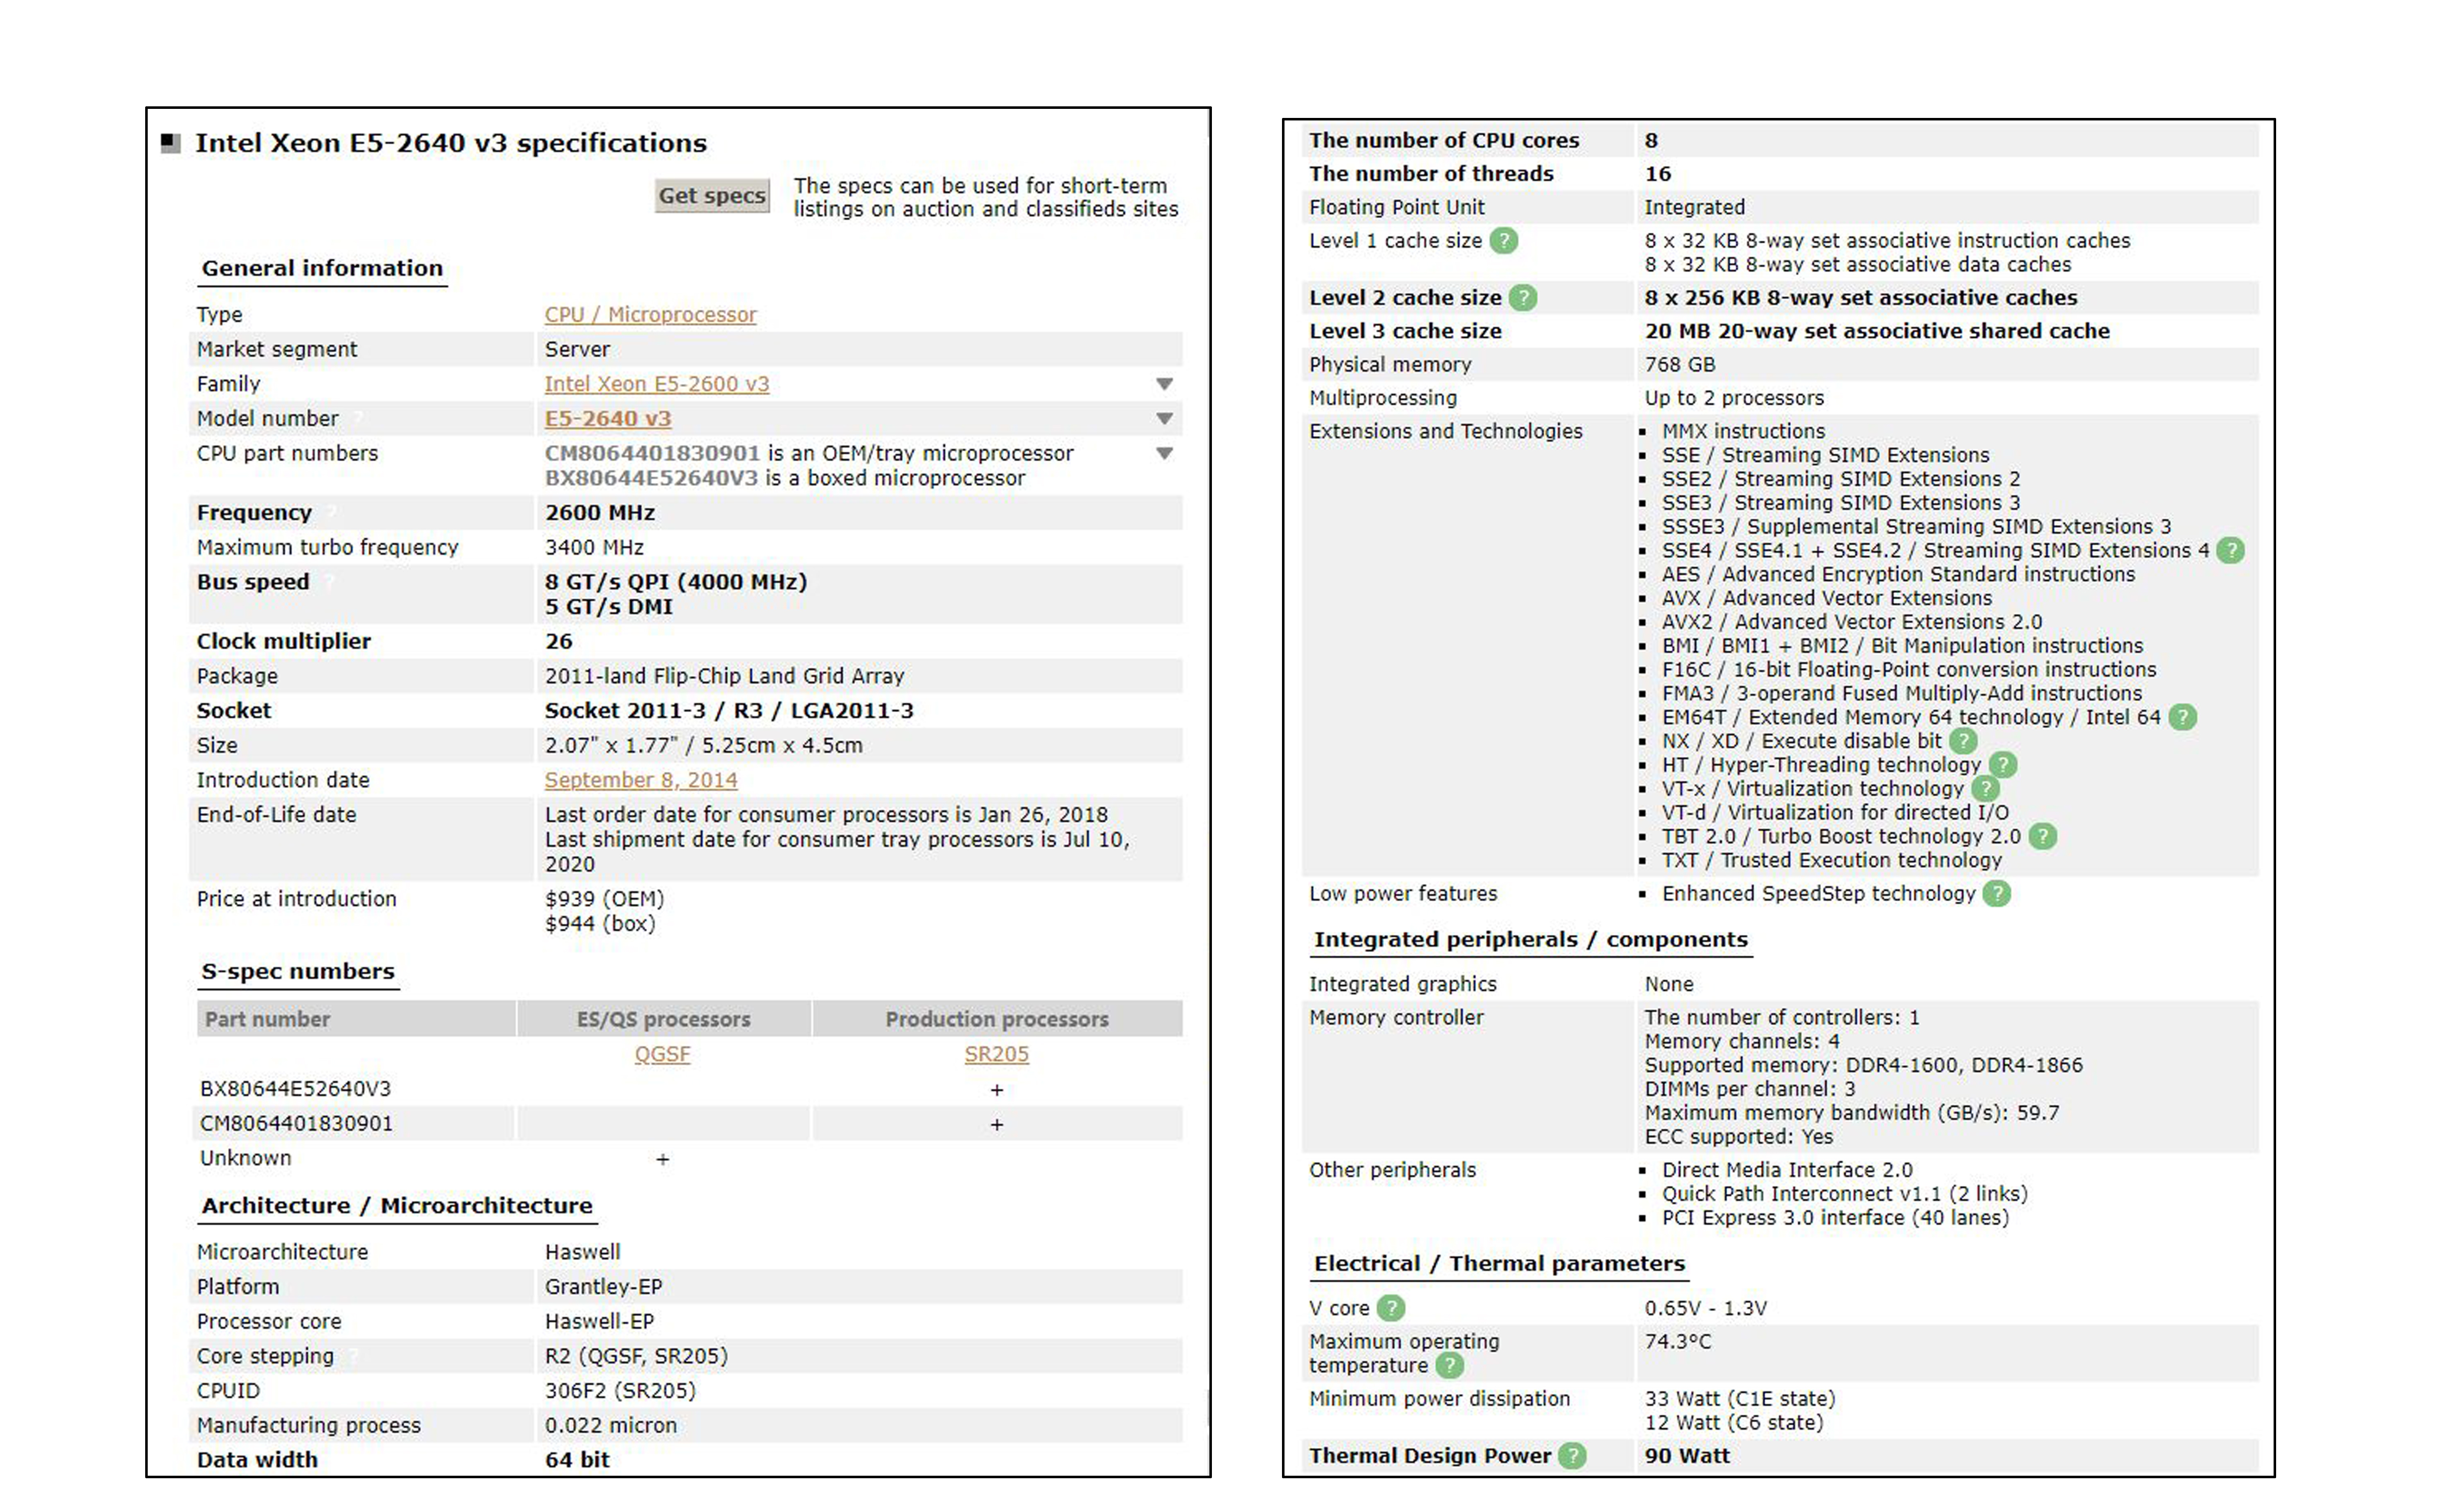This screenshot has width=2445, height=1512.
Task: Click the Electrical / Thermal parameters heading
Action: [x=1499, y=1264]
